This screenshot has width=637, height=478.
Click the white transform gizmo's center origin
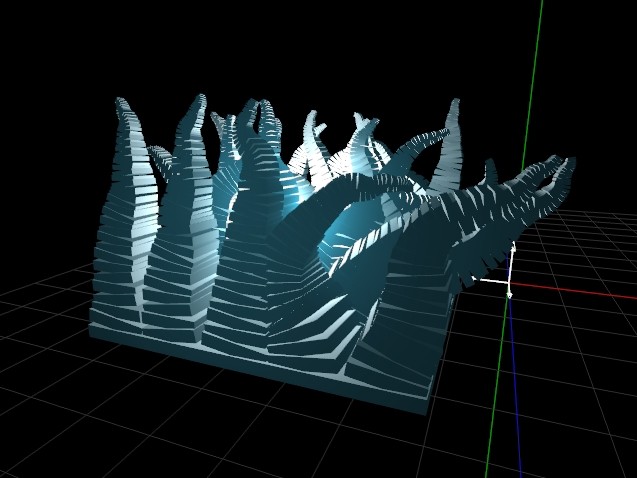[x=509, y=281]
